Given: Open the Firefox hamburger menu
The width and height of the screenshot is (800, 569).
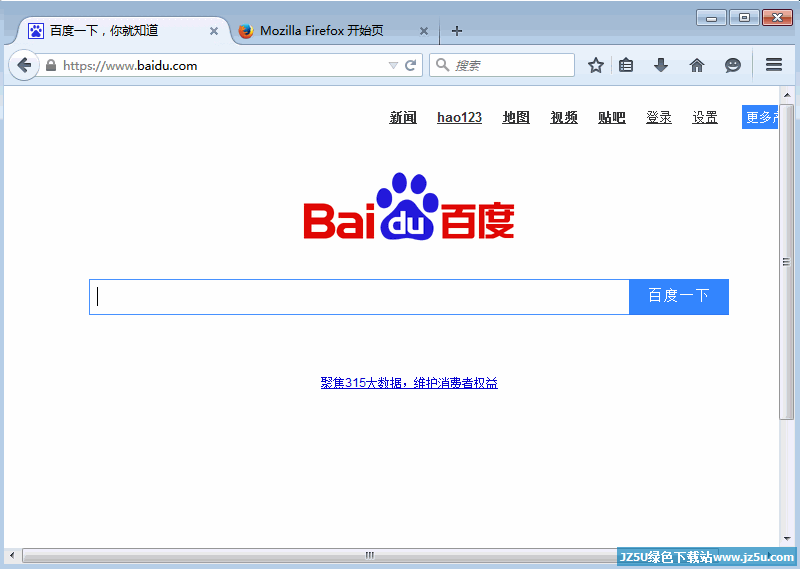Looking at the screenshot, I should [x=774, y=65].
